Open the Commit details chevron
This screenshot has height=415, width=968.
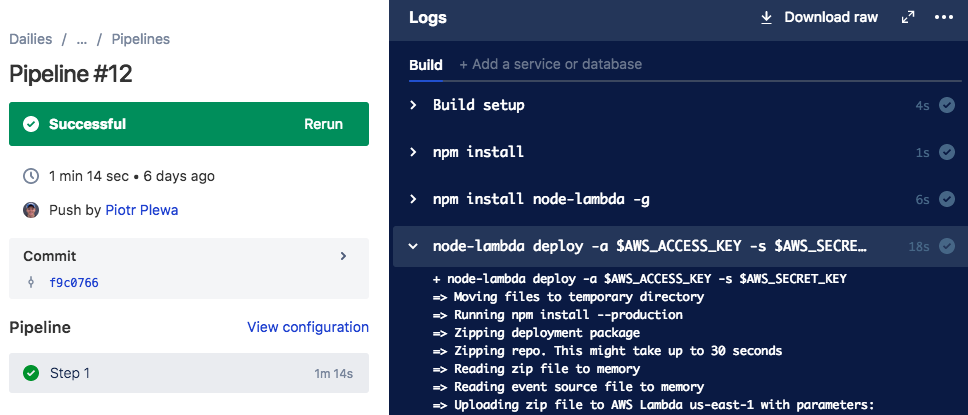pyautogui.click(x=344, y=256)
